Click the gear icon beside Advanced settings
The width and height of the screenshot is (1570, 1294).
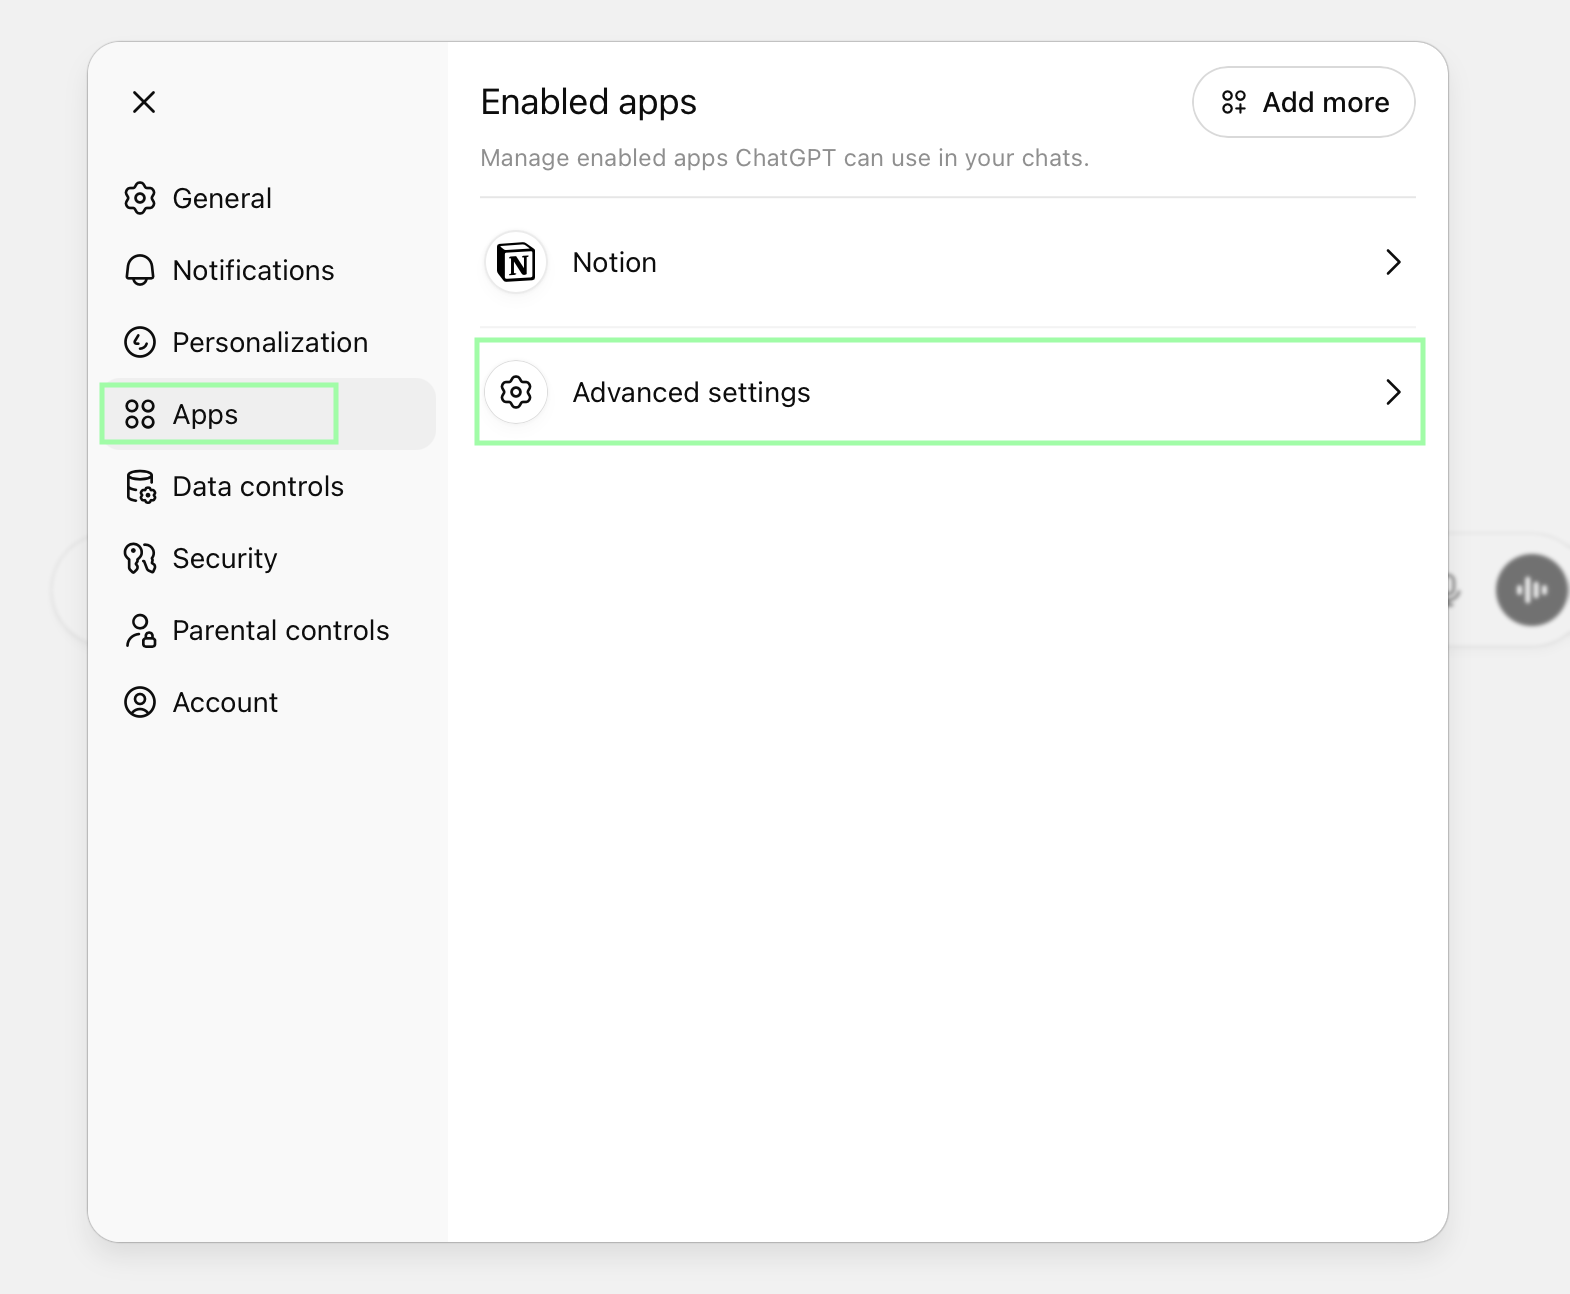(x=516, y=393)
